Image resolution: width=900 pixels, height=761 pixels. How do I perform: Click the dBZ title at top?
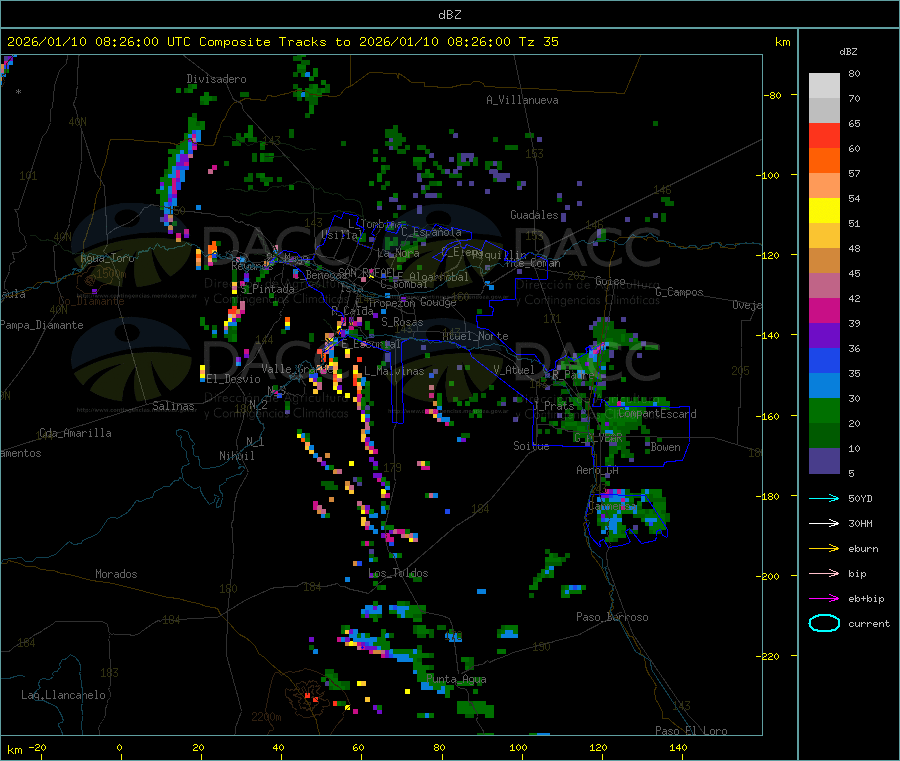[x=449, y=15]
